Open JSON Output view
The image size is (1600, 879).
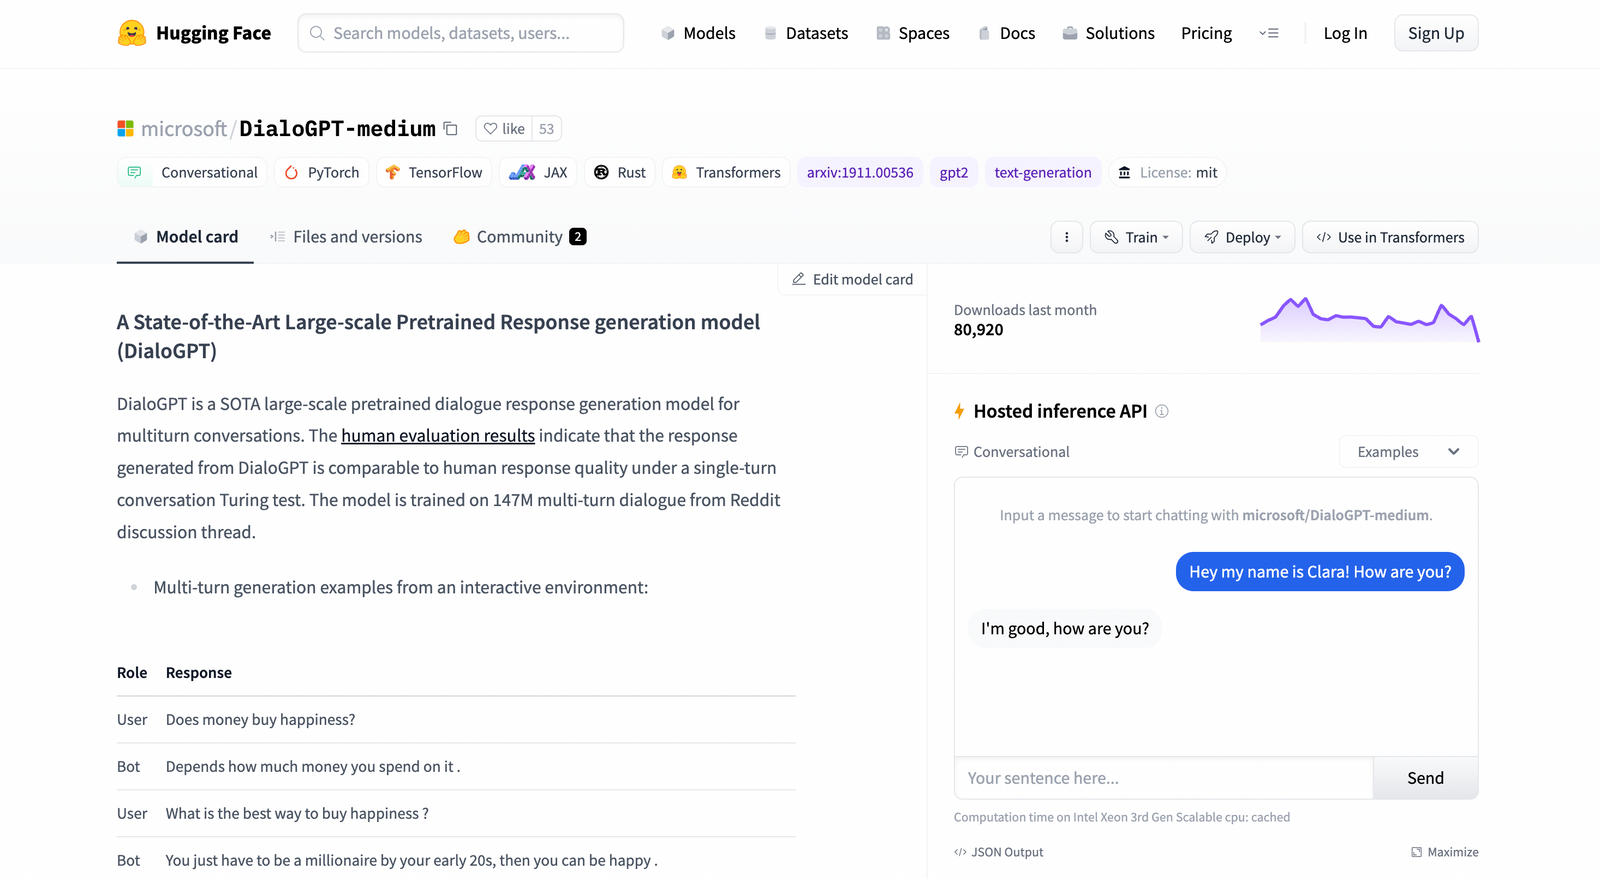point(999,852)
